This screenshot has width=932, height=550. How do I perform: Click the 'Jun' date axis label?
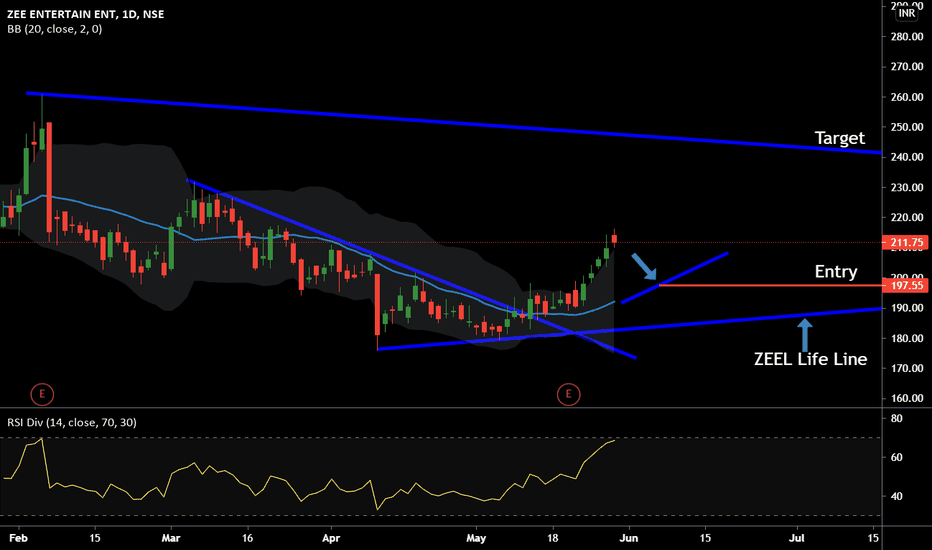click(x=628, y=538)
